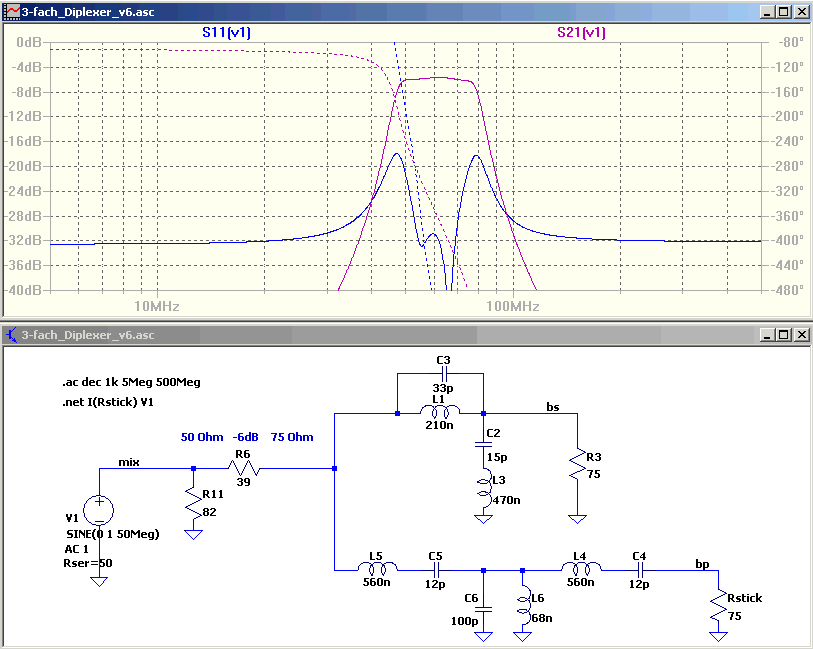813x649 pixels.
Task: Minimize the schematic window
Action: coord(767,335)
